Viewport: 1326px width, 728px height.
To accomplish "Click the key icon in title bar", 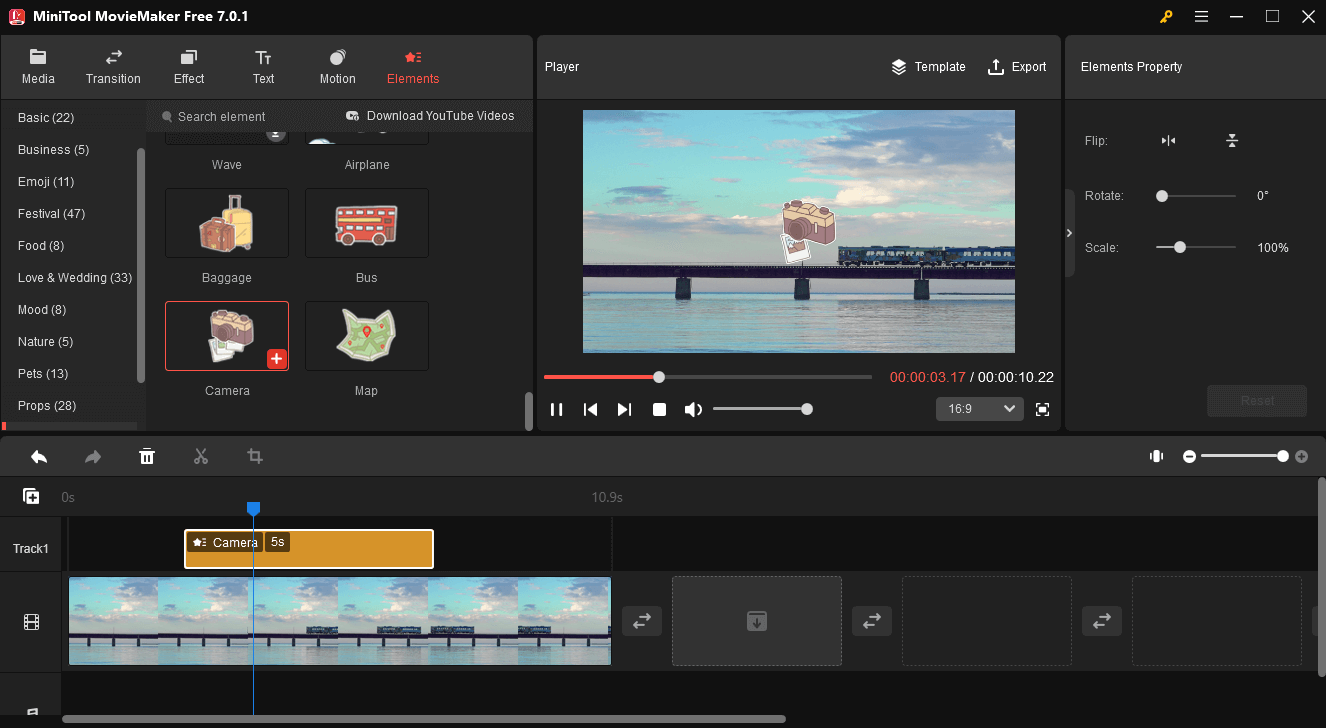I will point(1166,16).
